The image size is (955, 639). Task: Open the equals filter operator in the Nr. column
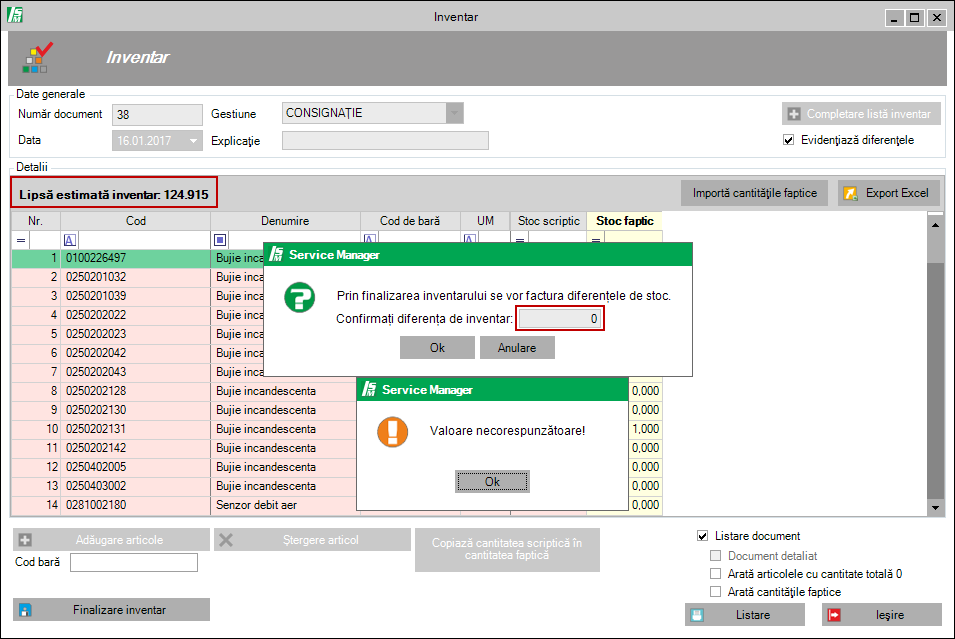21,241
